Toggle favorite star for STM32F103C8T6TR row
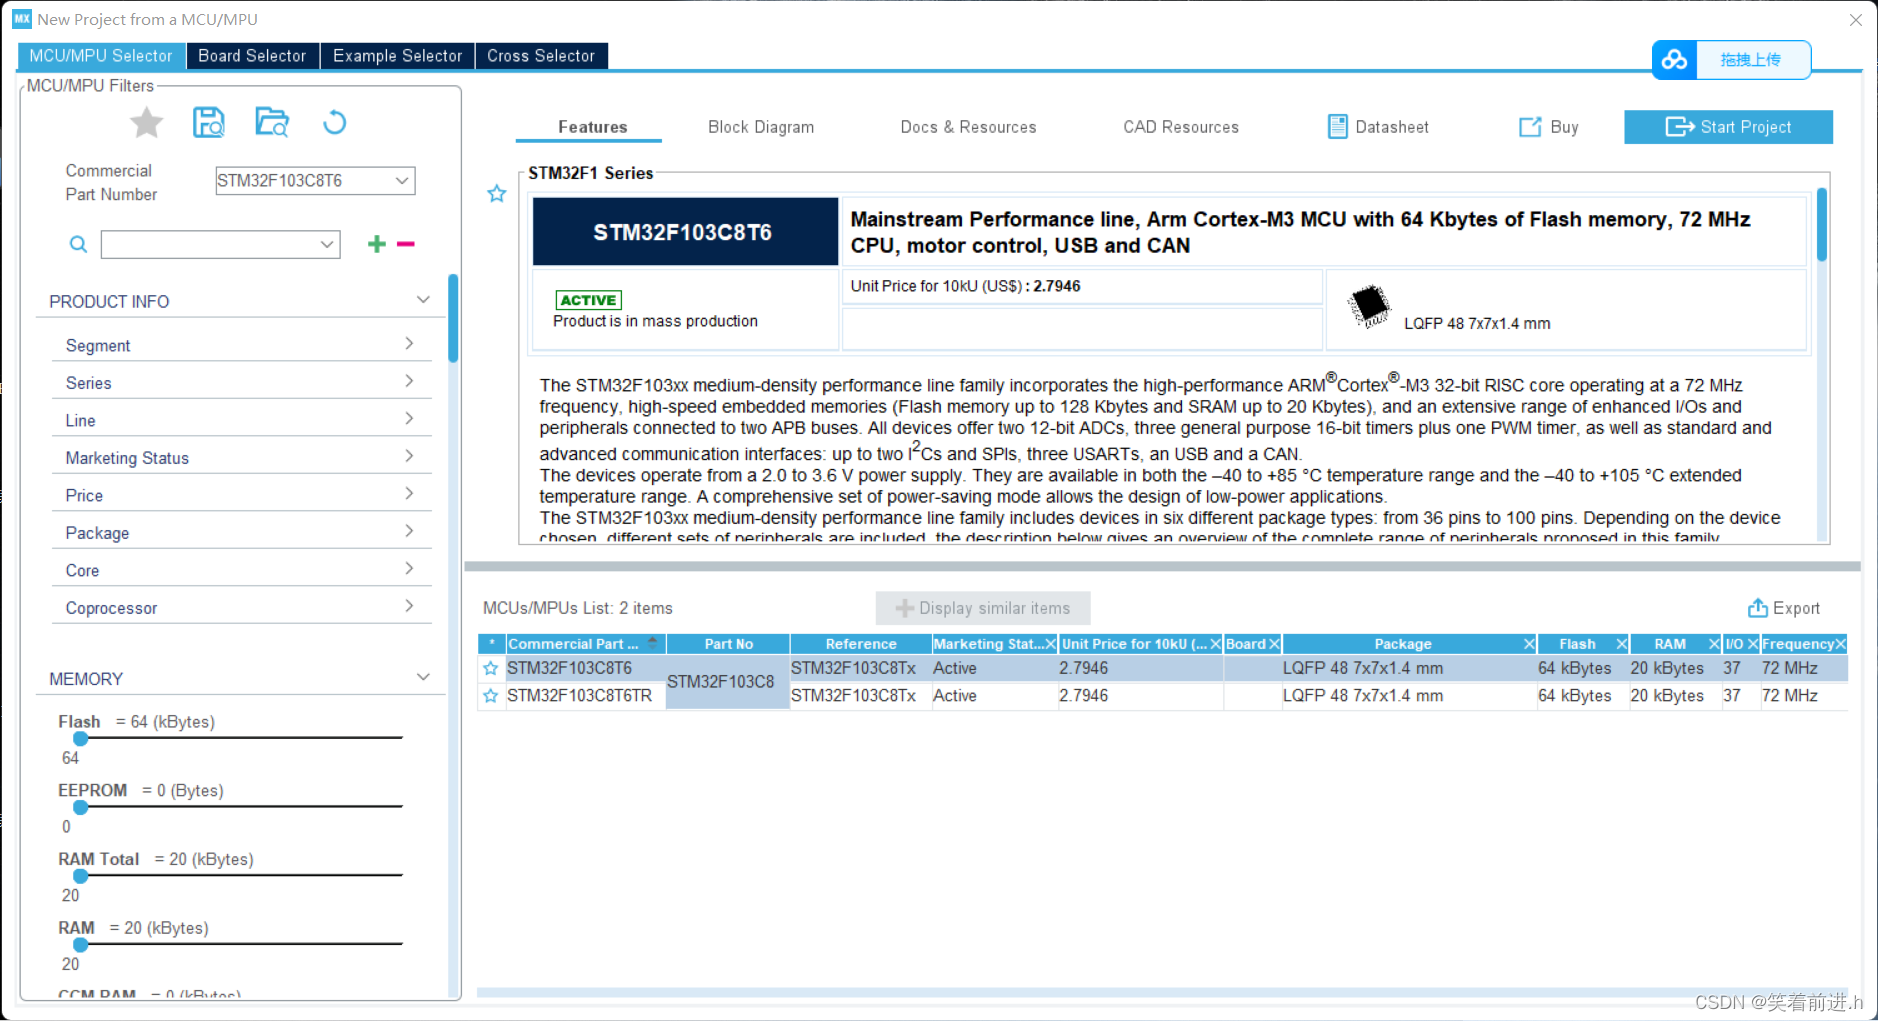The width and height of the screenshot is (1878, 1021). [490, 696]
